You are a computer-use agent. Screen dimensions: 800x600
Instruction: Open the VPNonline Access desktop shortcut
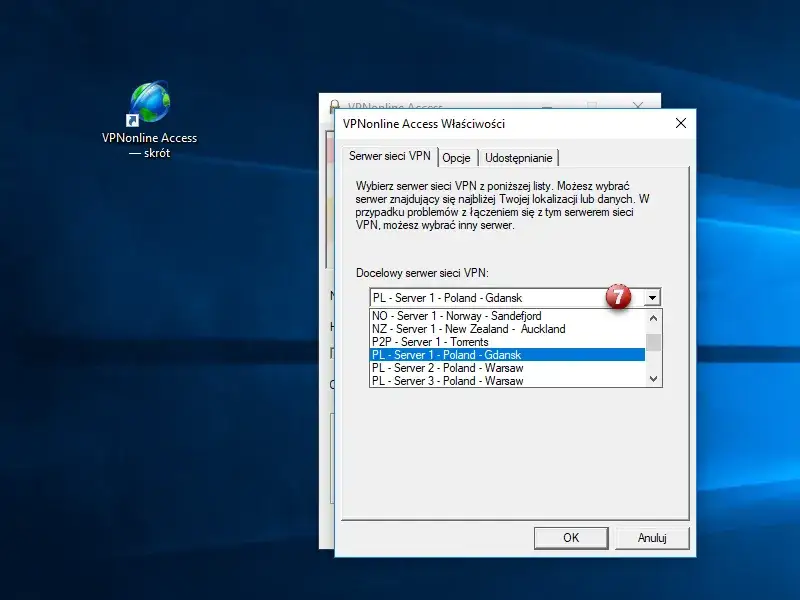[150, 105]
